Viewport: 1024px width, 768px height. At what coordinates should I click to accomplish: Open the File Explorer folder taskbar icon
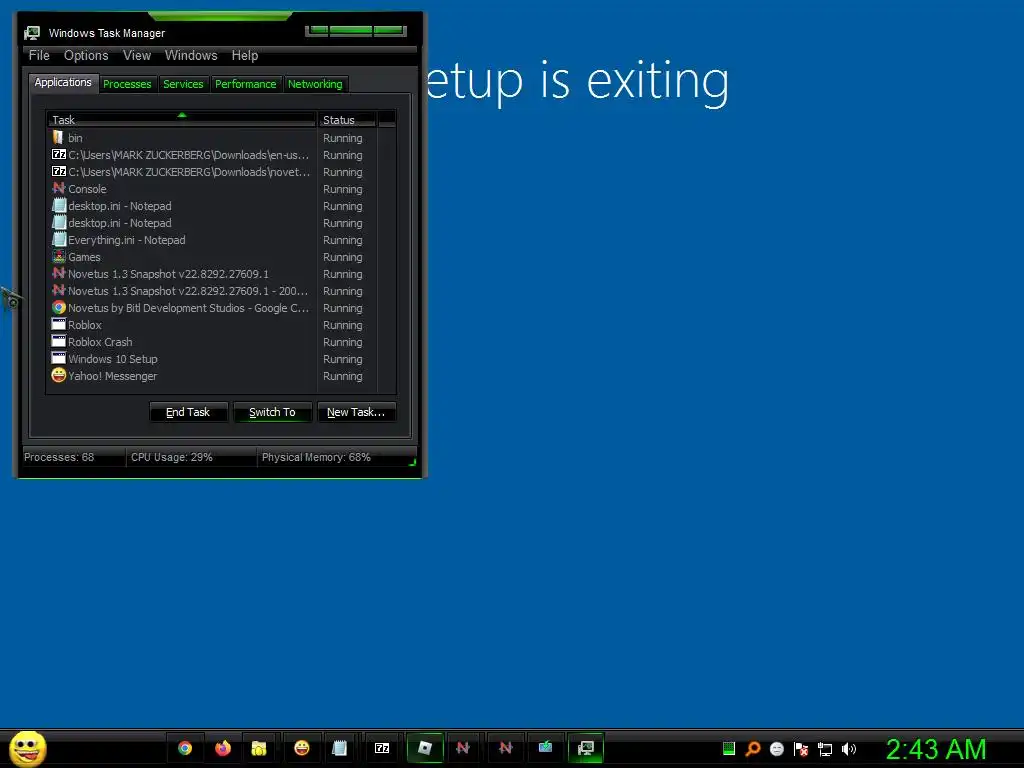(x=259, y=748)
